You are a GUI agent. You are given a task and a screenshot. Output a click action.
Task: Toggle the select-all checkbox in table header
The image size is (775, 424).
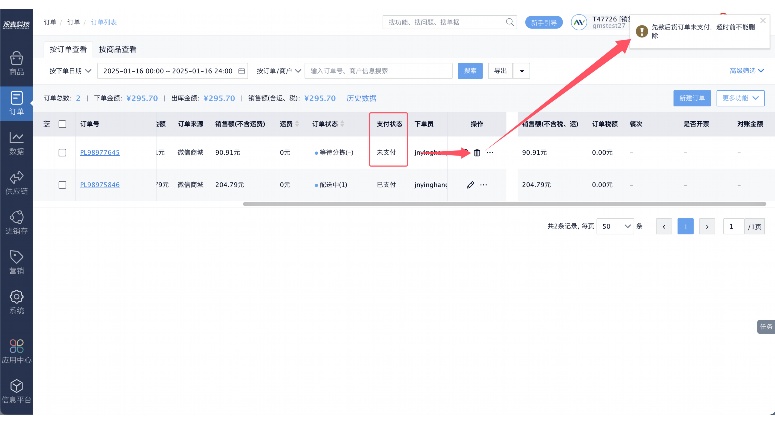click(62, 124)
